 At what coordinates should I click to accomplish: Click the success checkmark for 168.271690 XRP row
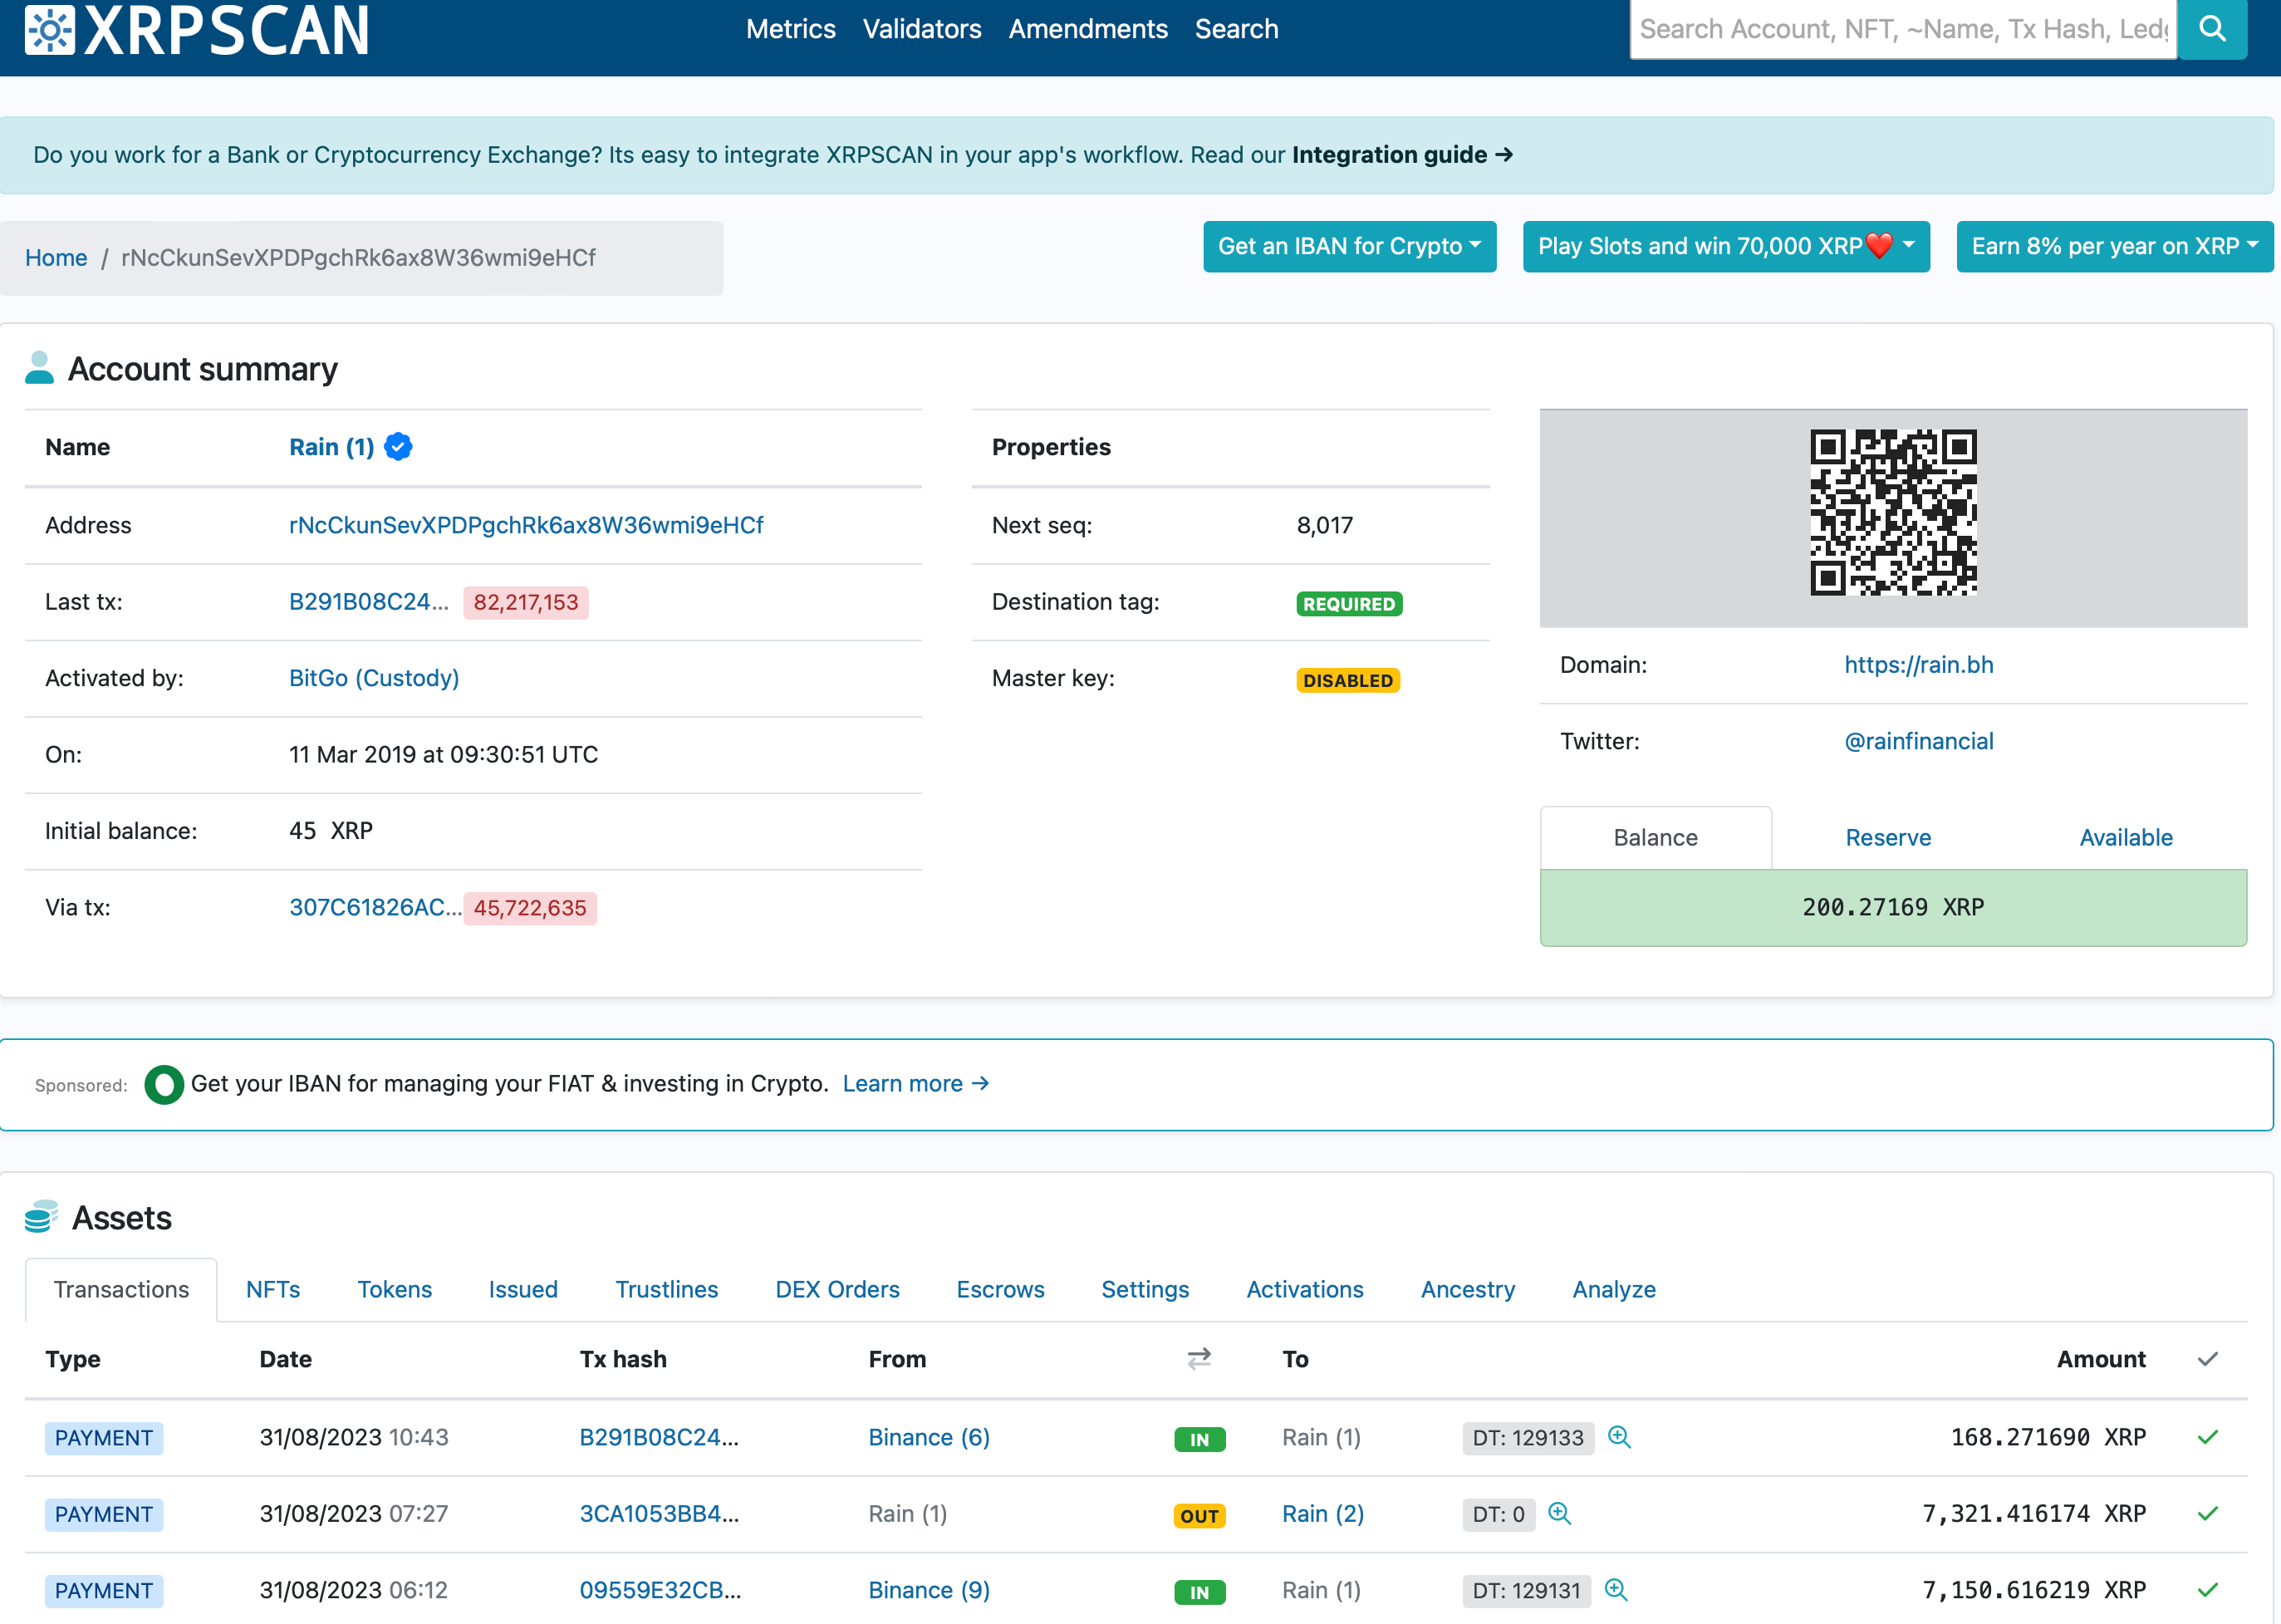[x=2208, y=1437]
